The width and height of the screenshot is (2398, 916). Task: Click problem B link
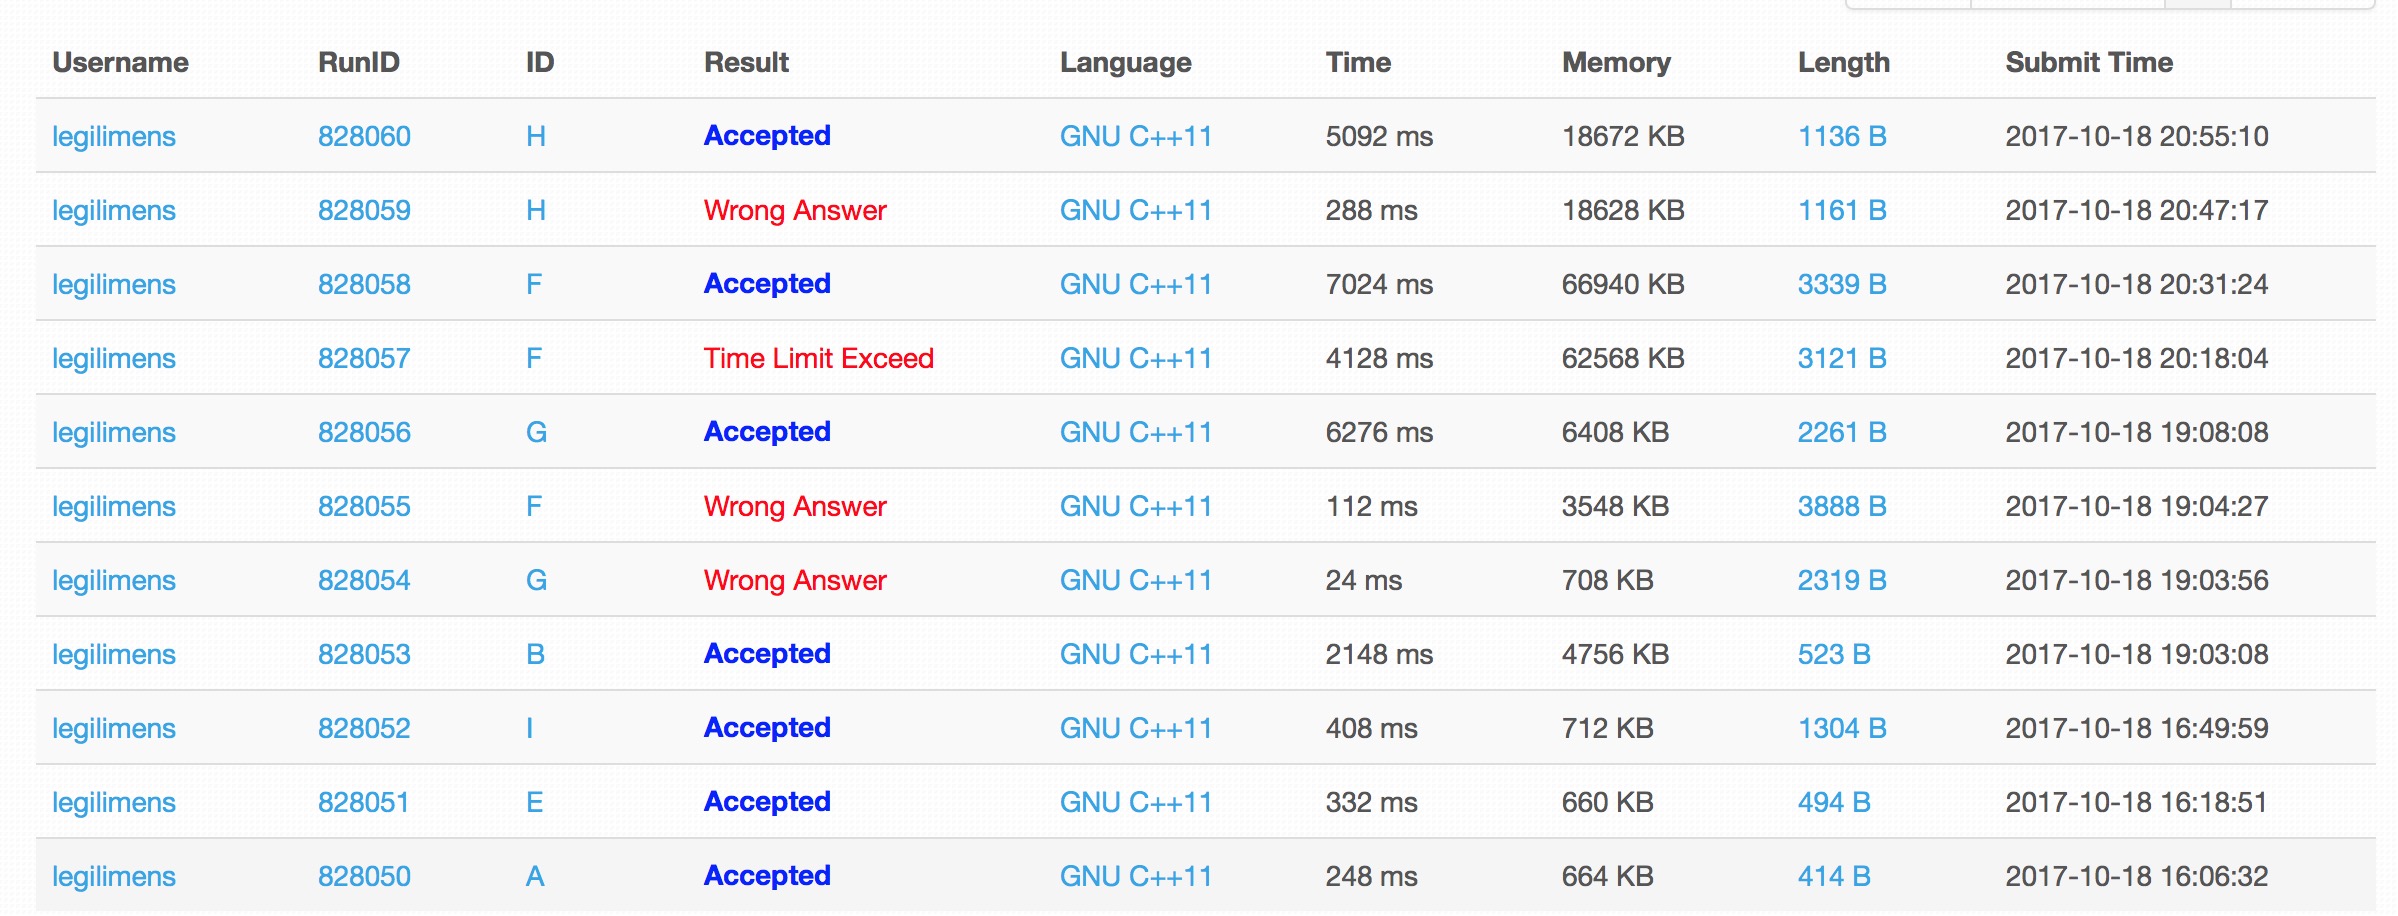[535, 654]
